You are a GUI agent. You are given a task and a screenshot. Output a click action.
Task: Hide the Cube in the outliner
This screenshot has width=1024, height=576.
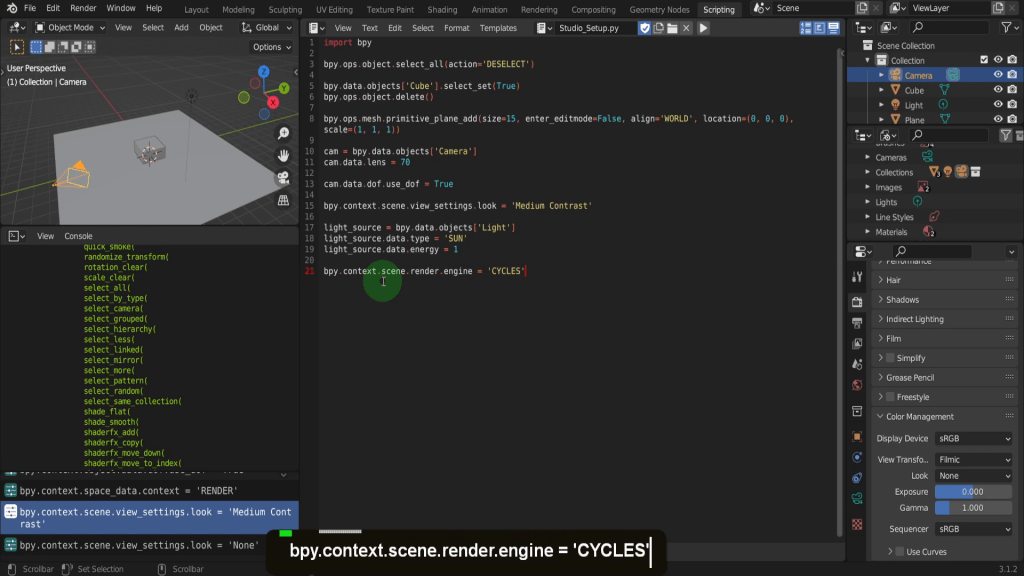(x=997, y=90)
